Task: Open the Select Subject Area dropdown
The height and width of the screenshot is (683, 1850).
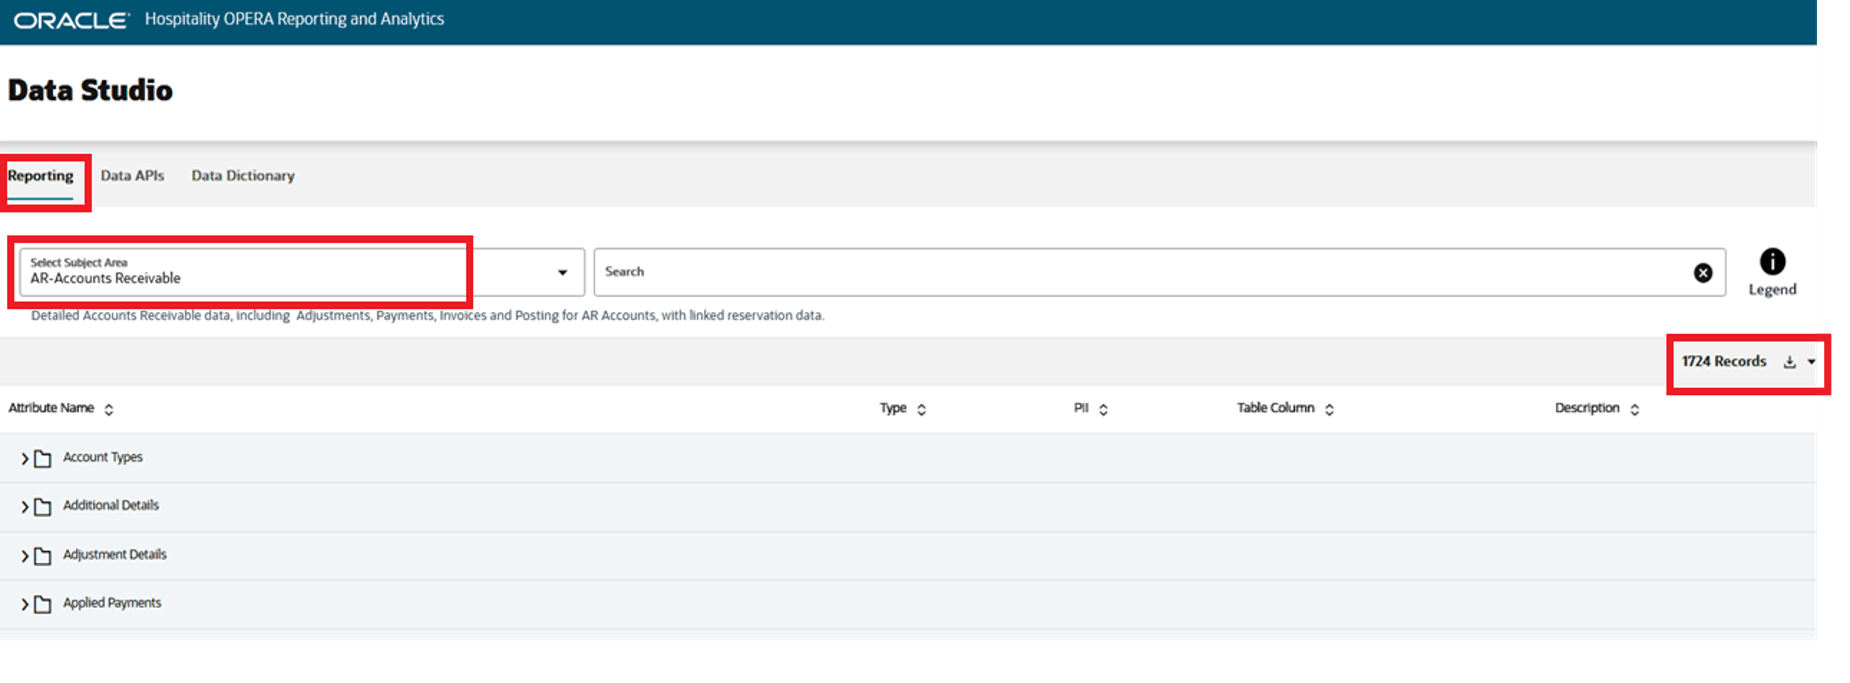Action: [x=562, y=272]
